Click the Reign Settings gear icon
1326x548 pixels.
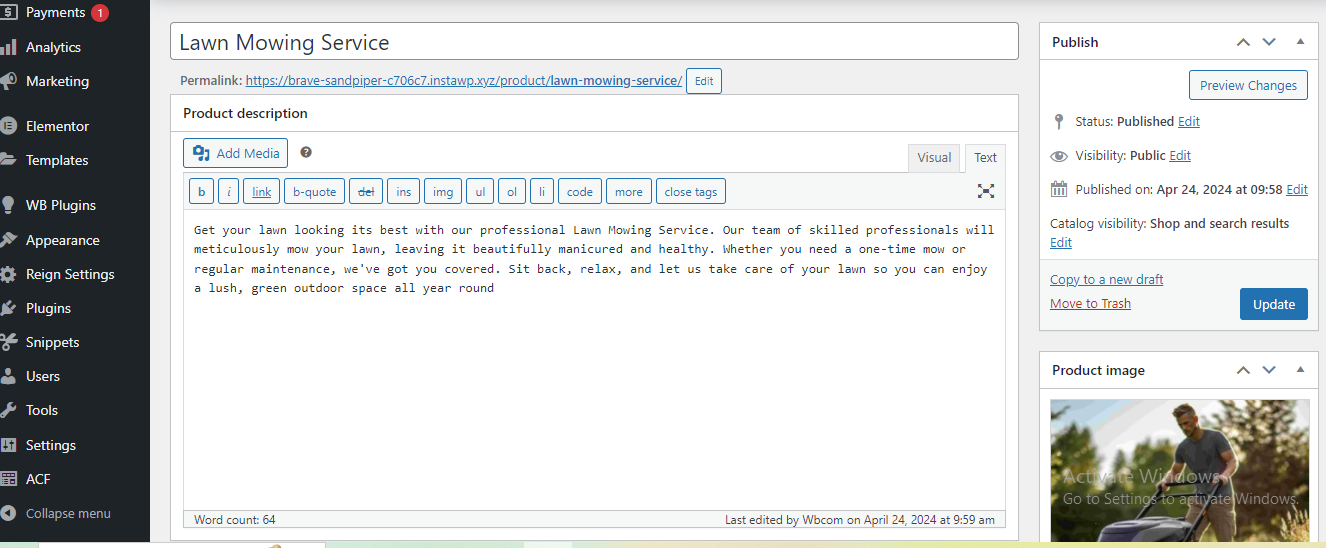tap(9, 274)
